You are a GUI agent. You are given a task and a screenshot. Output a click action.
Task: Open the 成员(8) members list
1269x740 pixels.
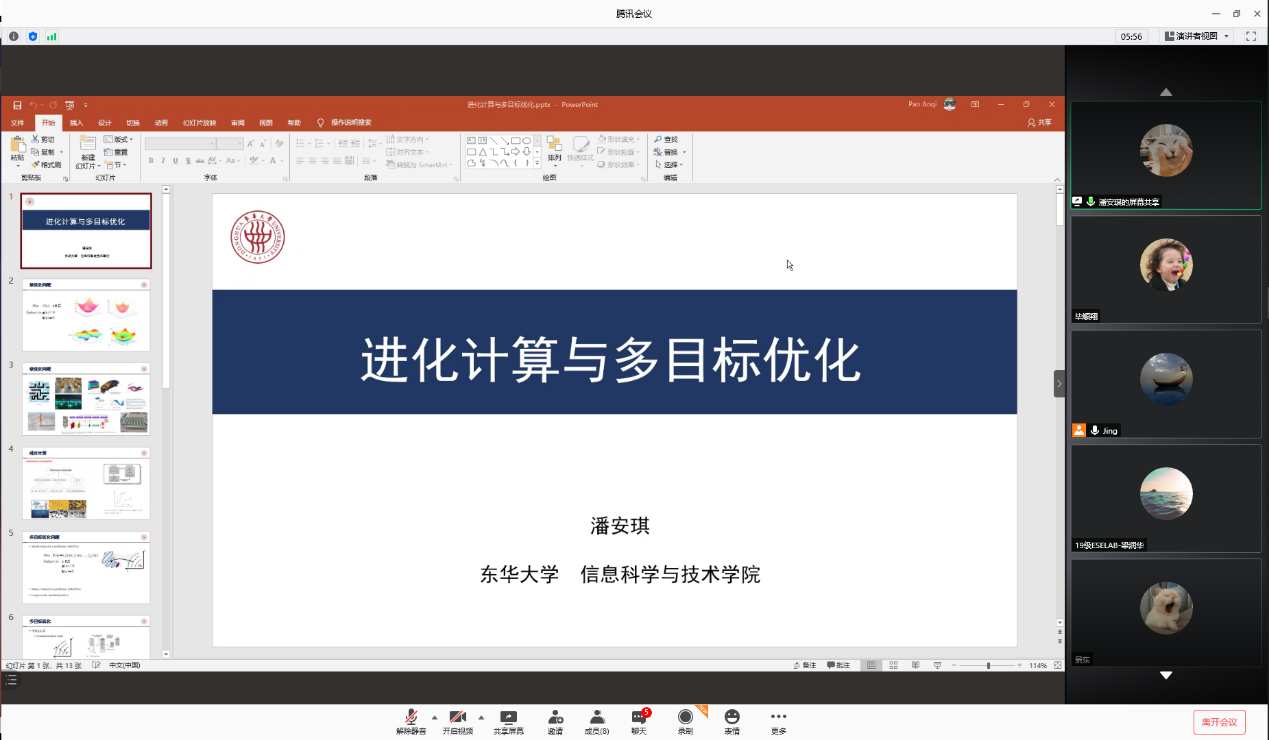(x=597, y=718)
